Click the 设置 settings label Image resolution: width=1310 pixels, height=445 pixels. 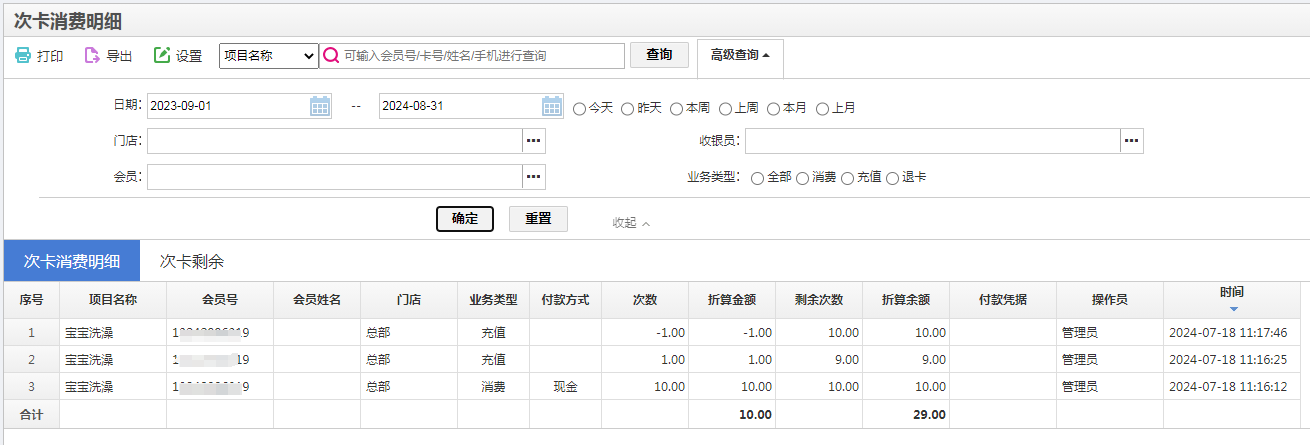(x=189, y=57)
